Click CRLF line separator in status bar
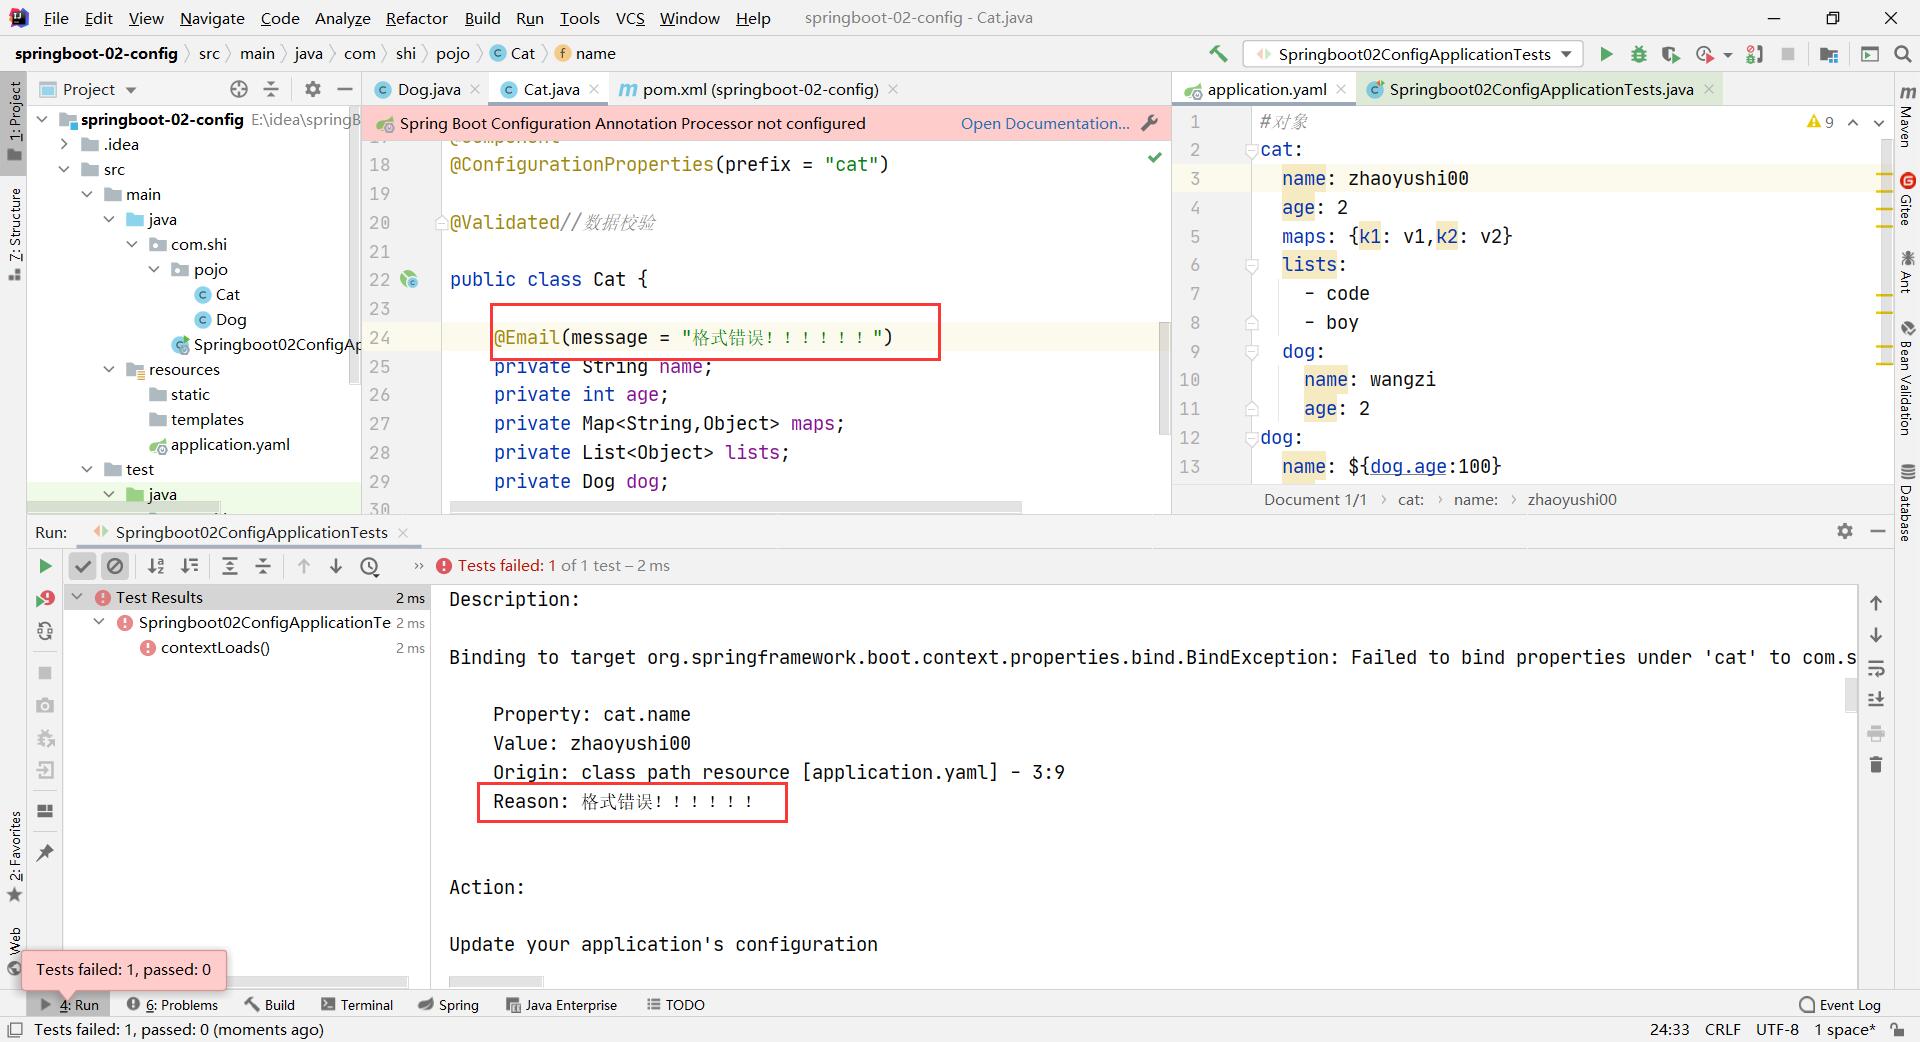 (x=1722, y=1029)
